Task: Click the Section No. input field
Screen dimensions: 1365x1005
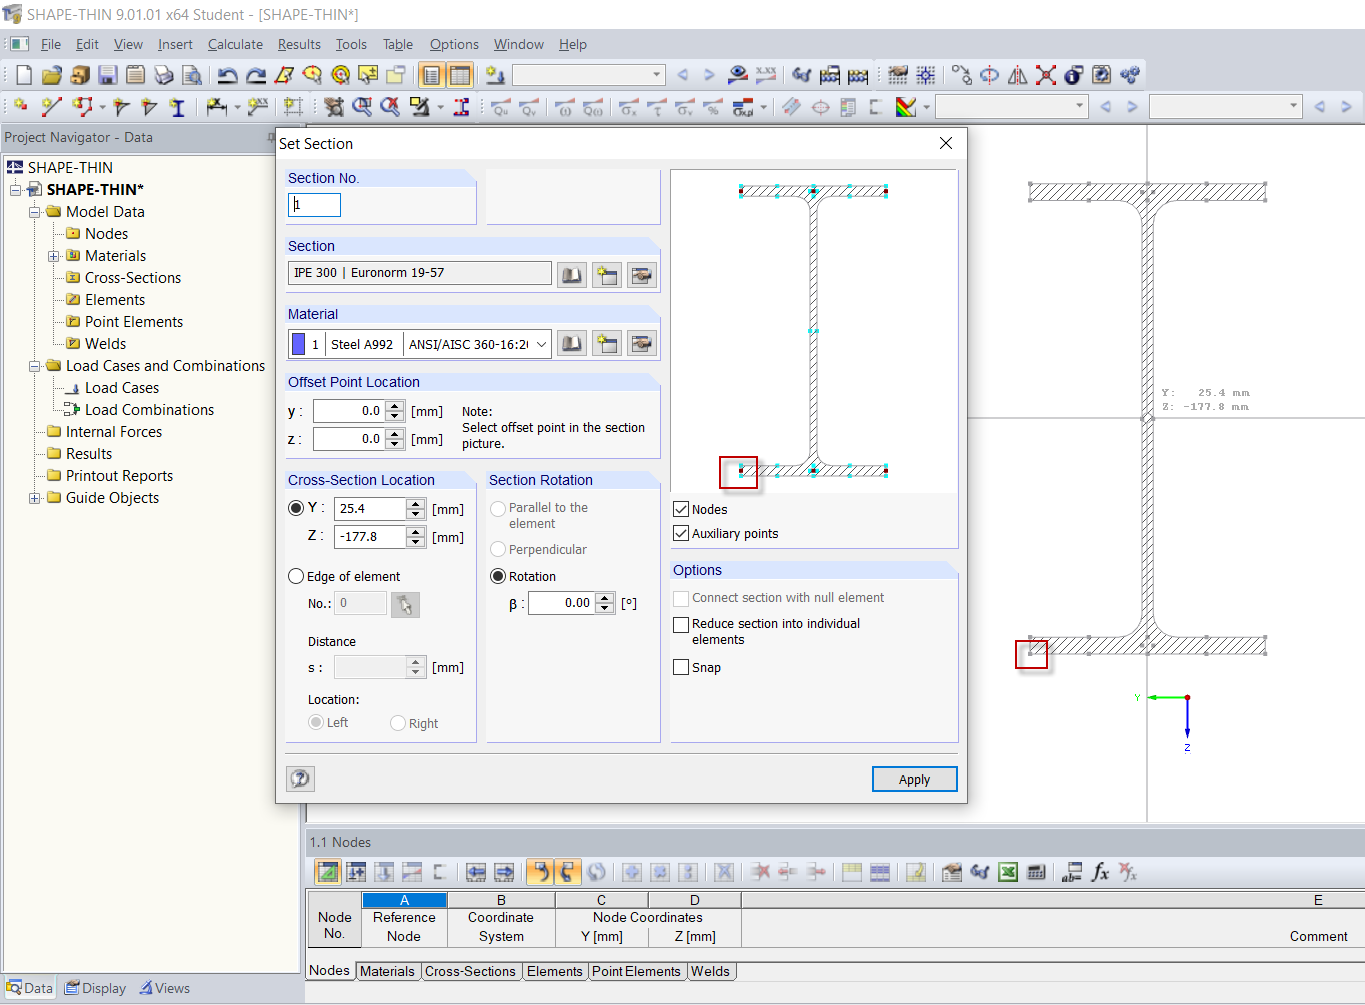Action: pos(315,204)
